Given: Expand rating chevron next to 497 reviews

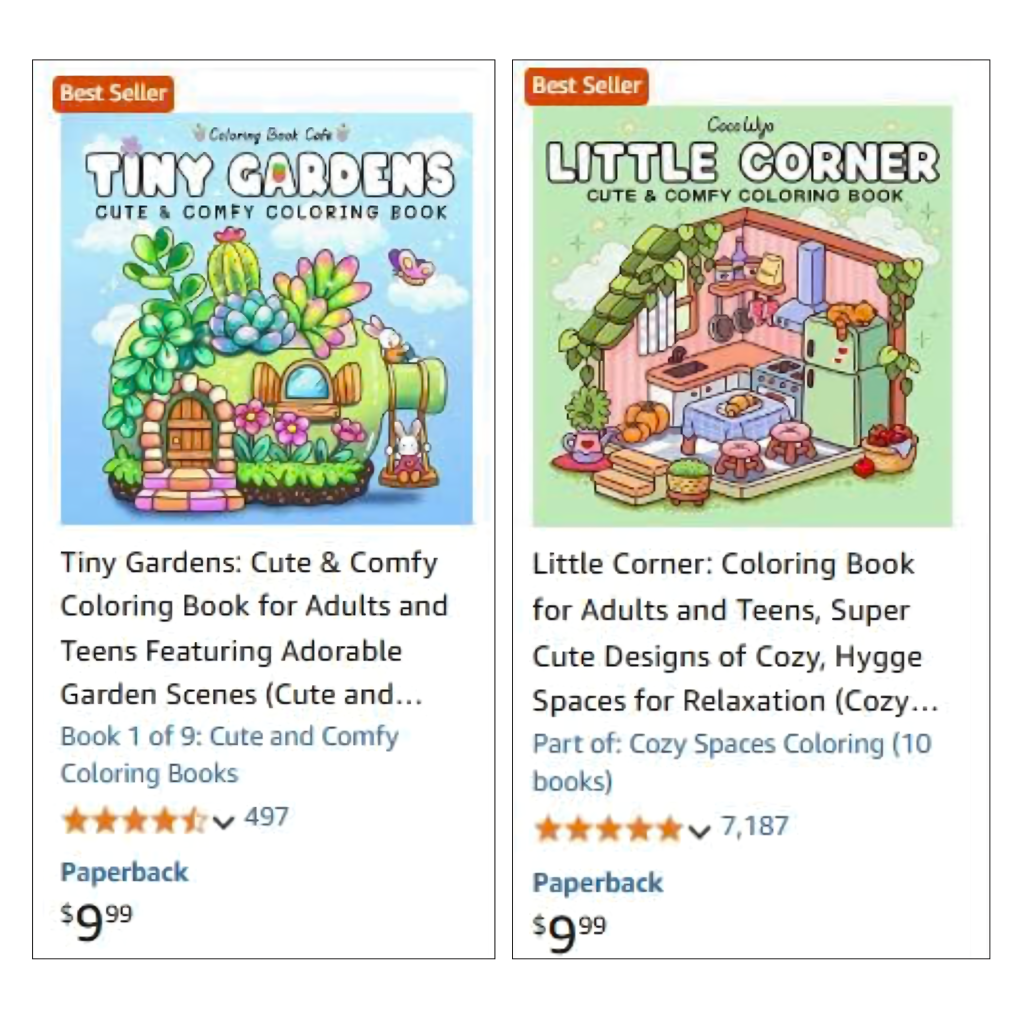Looking at the screenshot, I should click(223, 822).
